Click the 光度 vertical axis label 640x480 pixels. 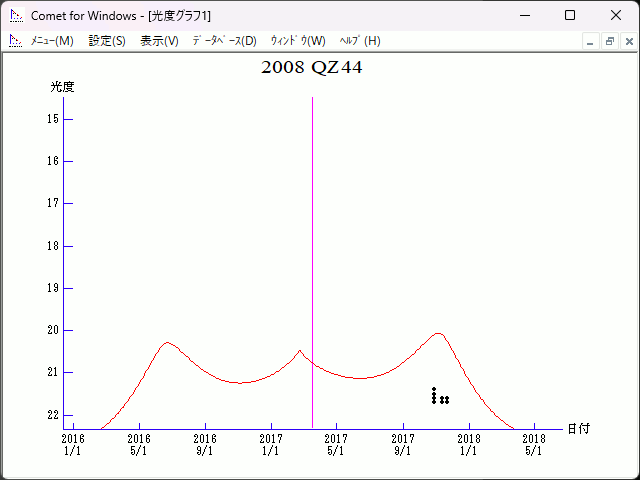63,87
